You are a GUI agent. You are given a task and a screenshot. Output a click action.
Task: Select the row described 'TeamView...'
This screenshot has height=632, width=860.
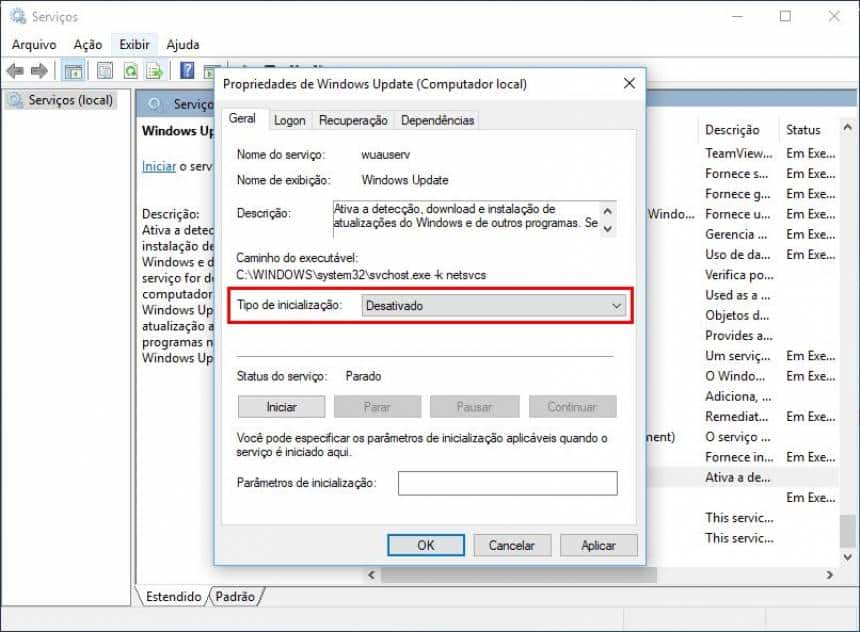coord(738,154)
